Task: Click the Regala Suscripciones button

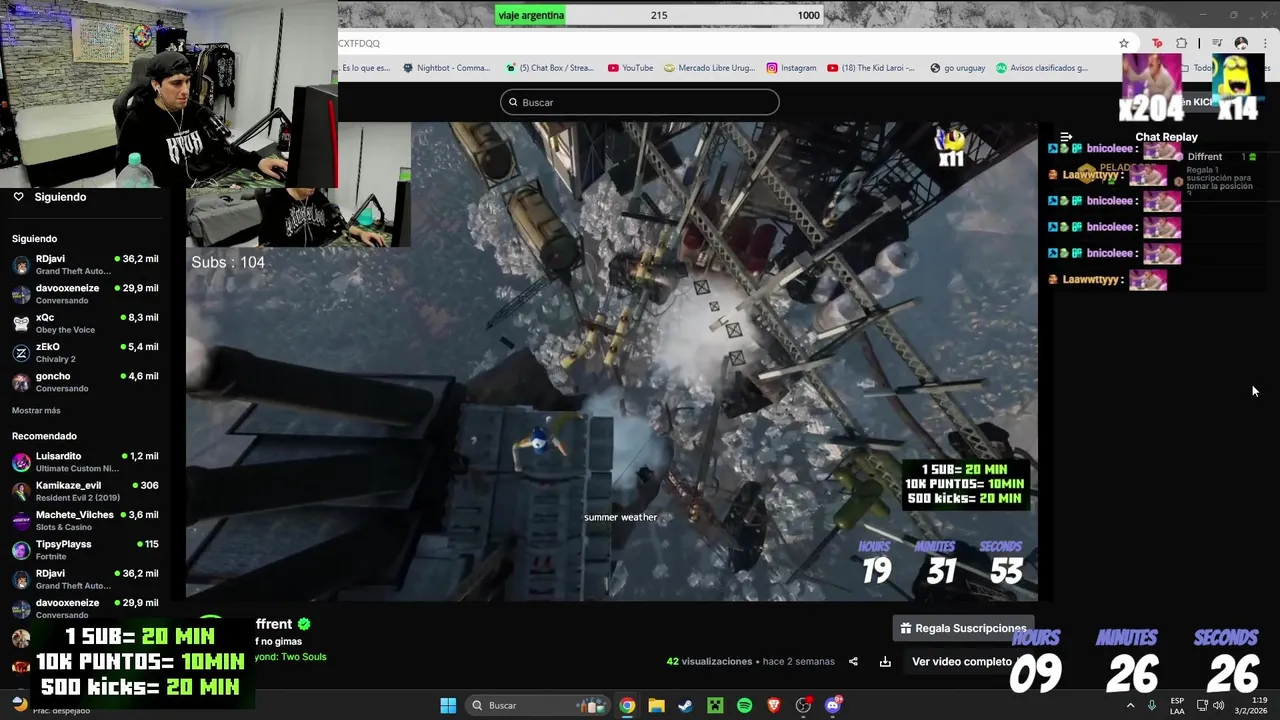Action: pos(963,628)
